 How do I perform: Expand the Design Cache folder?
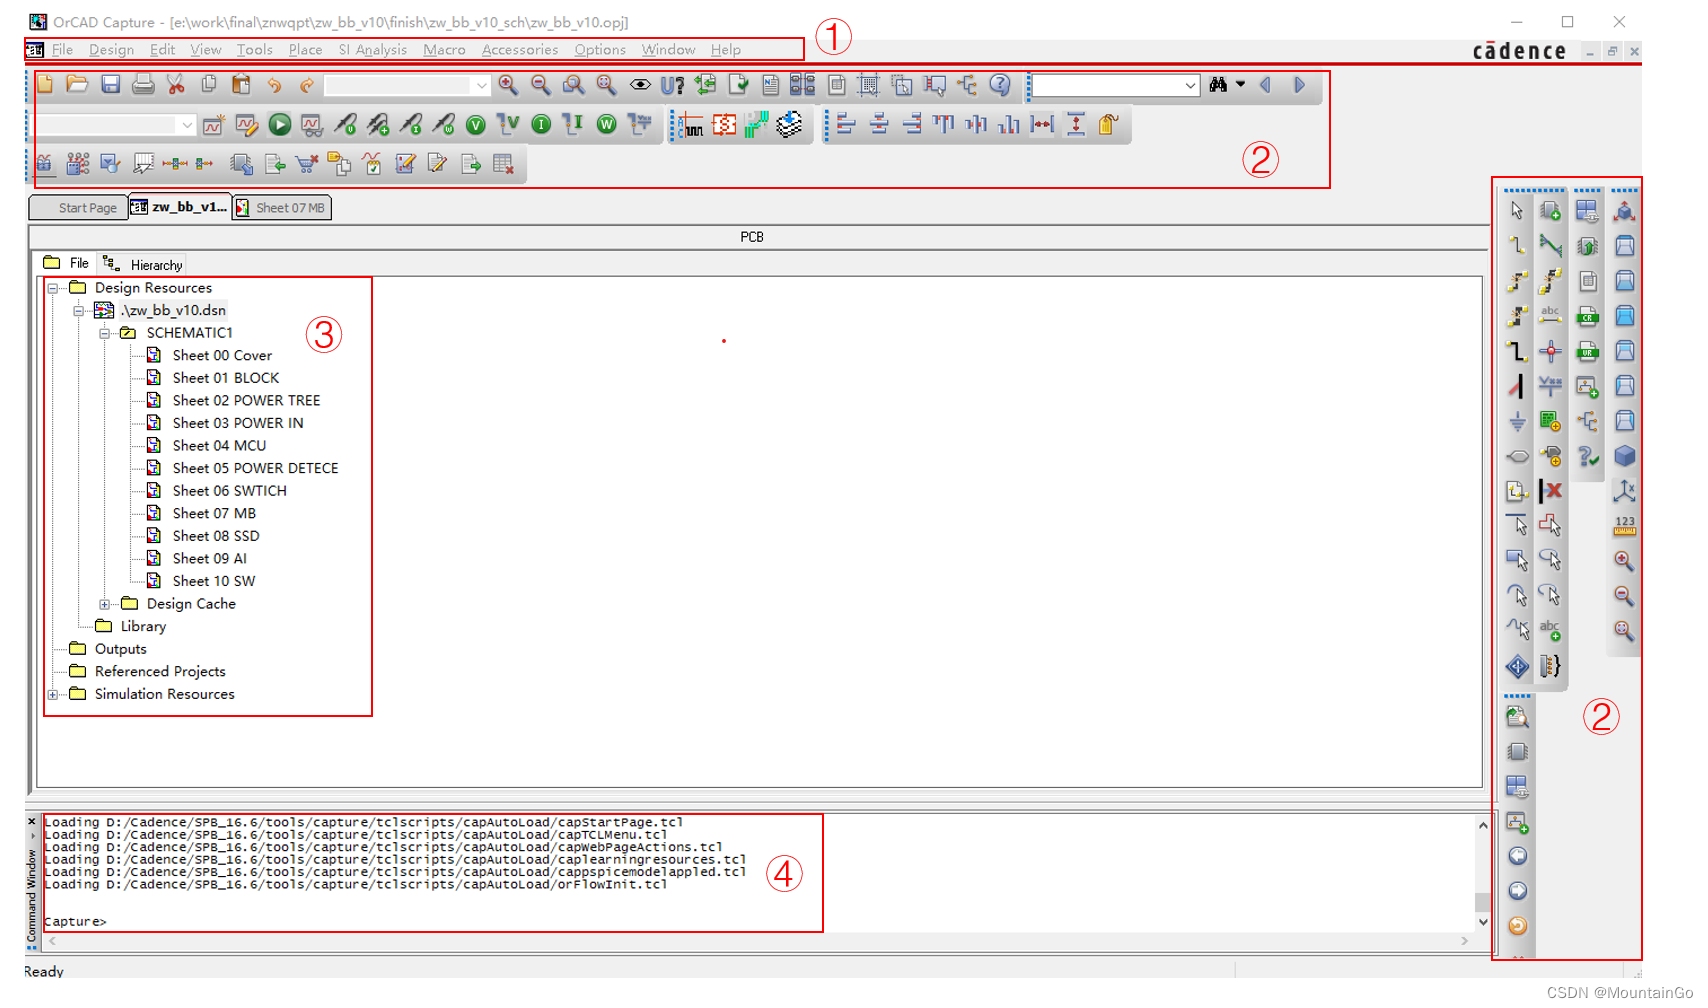(x=104, y=604)
